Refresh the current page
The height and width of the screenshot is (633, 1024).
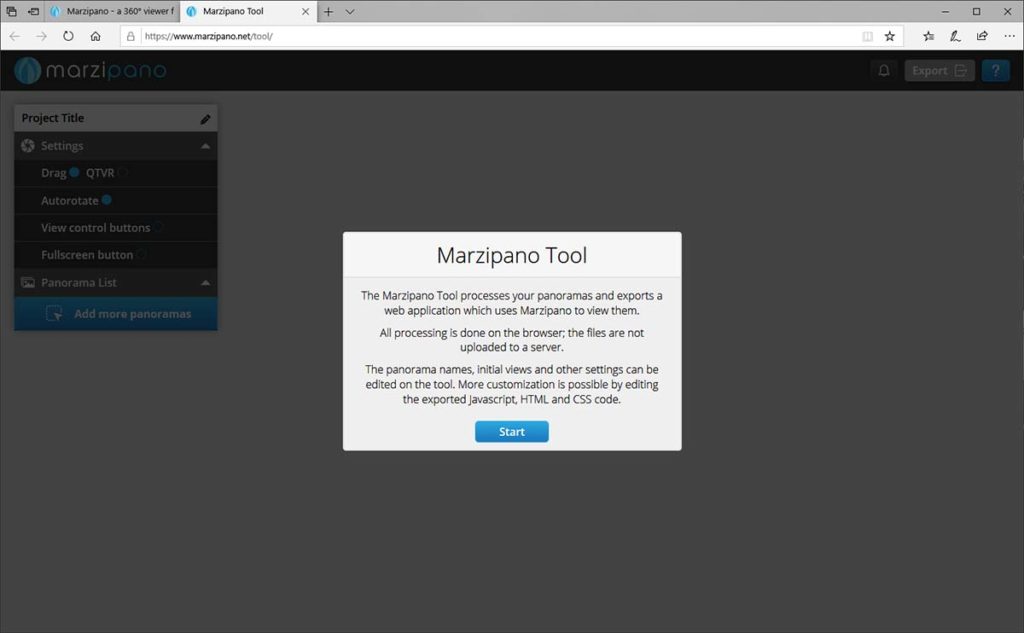[x=69, y=36]
